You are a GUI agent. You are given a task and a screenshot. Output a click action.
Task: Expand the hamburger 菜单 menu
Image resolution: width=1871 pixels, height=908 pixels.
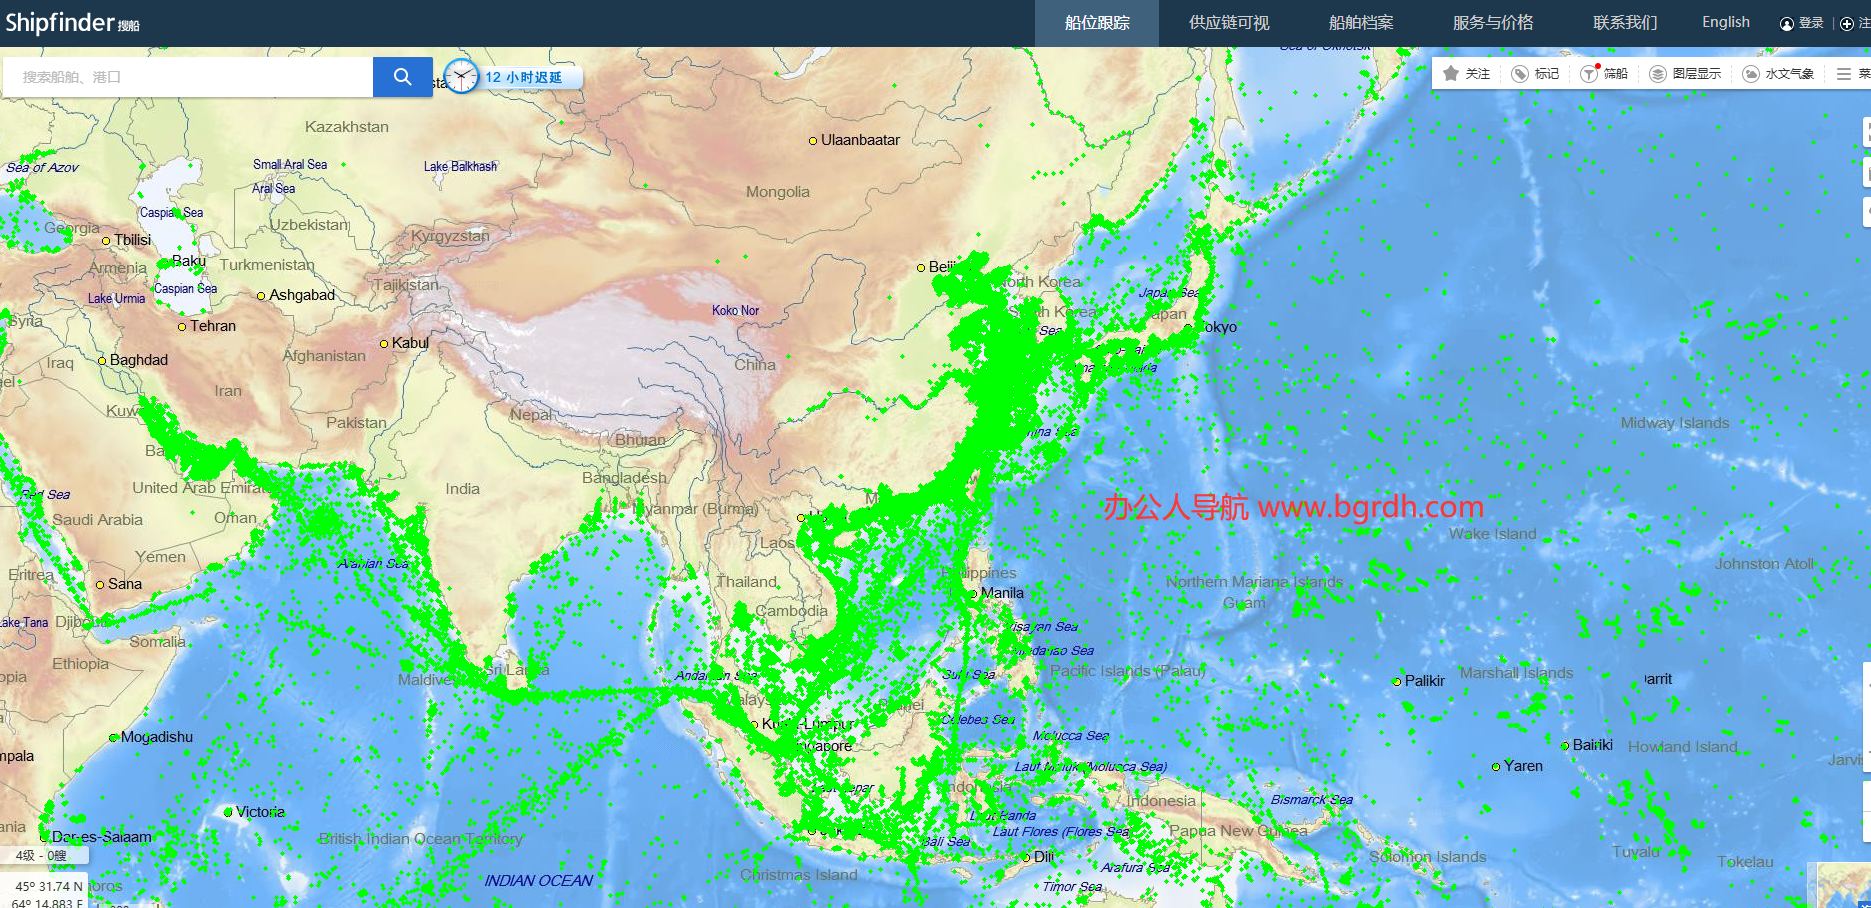(1844, 74)
